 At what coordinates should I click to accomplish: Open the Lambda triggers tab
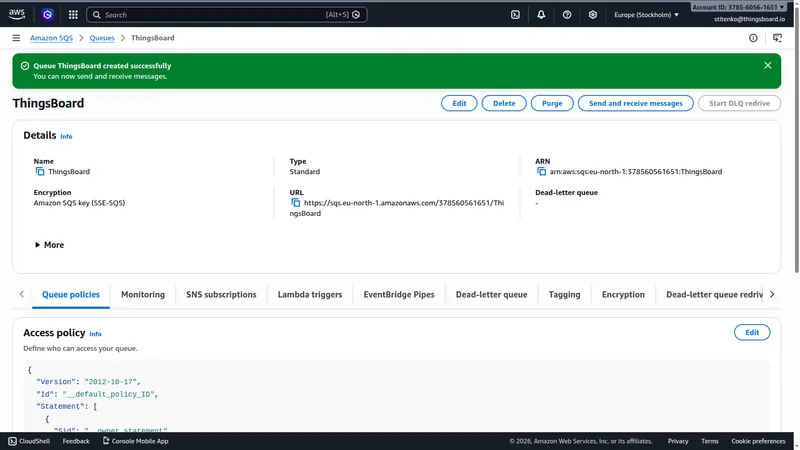click(x=310, y=294)
